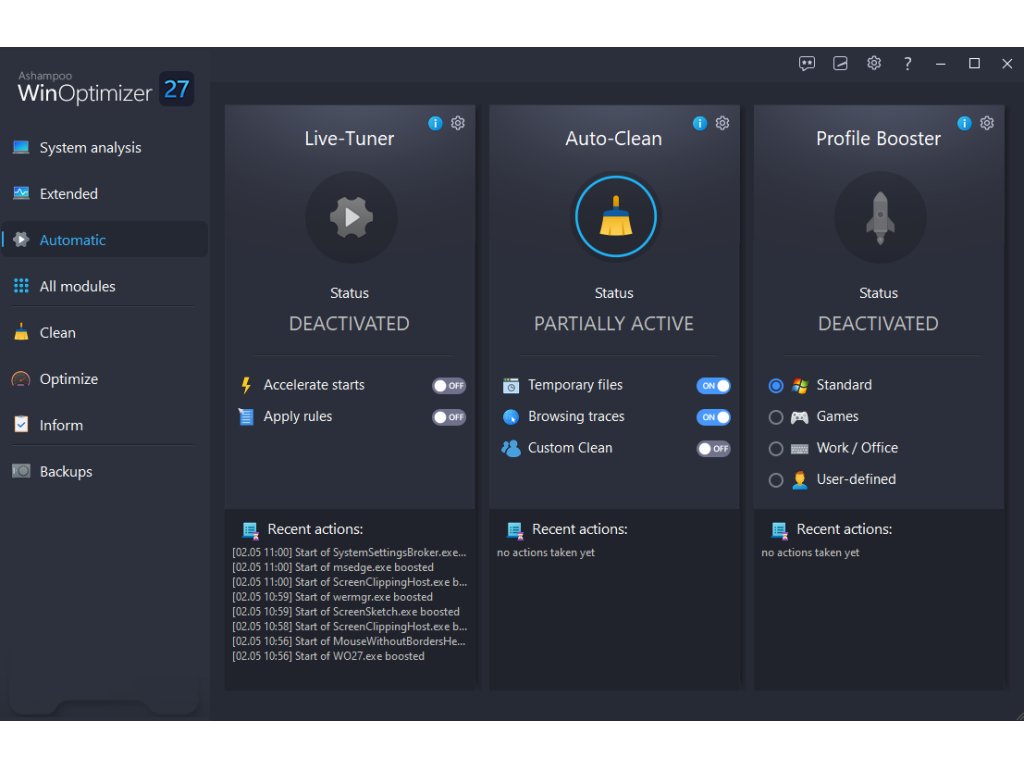Click the Profile Booster rocket icon

[x=880, y=217]
